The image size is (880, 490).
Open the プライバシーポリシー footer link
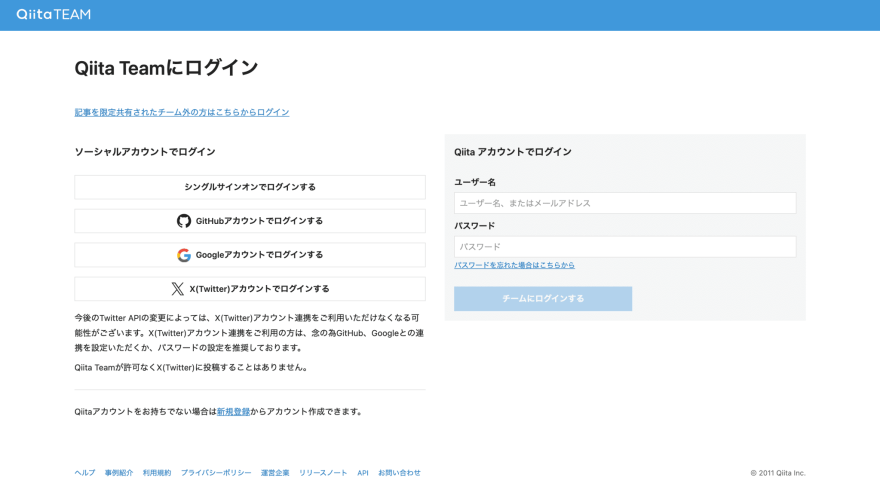pyautogui.click(x=216, y=473)
